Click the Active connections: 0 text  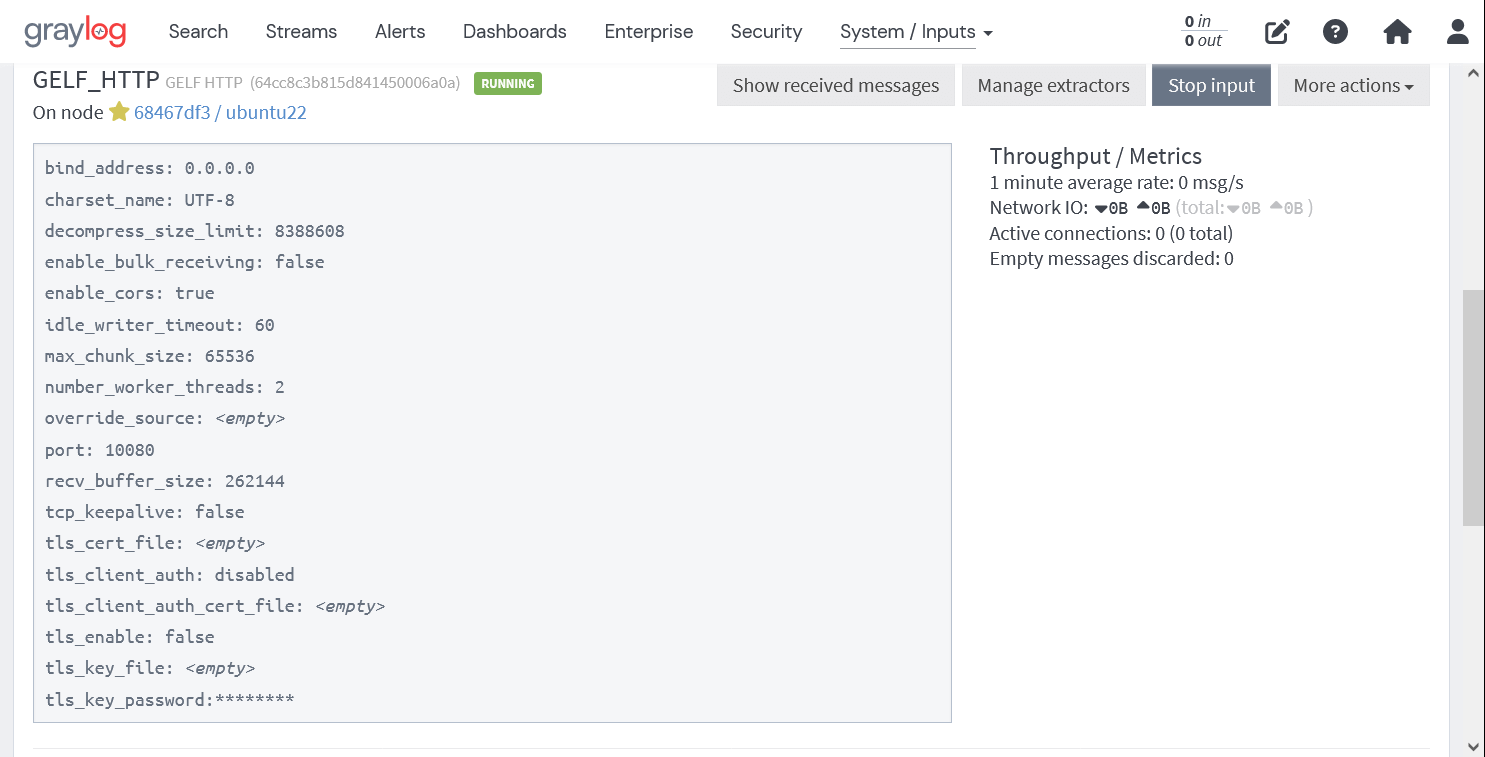click(x=1111, y=233)
